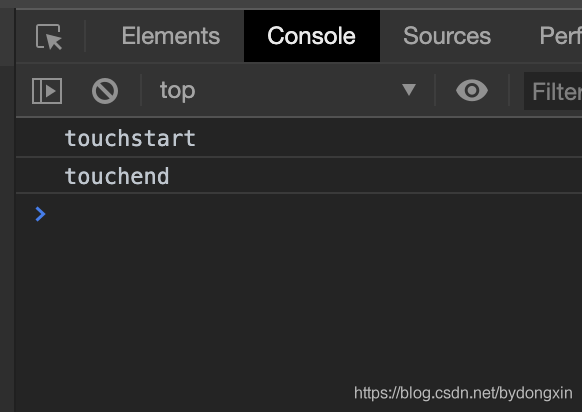Clear console with the ban icon
582x412 pixels.
[105, 91]
